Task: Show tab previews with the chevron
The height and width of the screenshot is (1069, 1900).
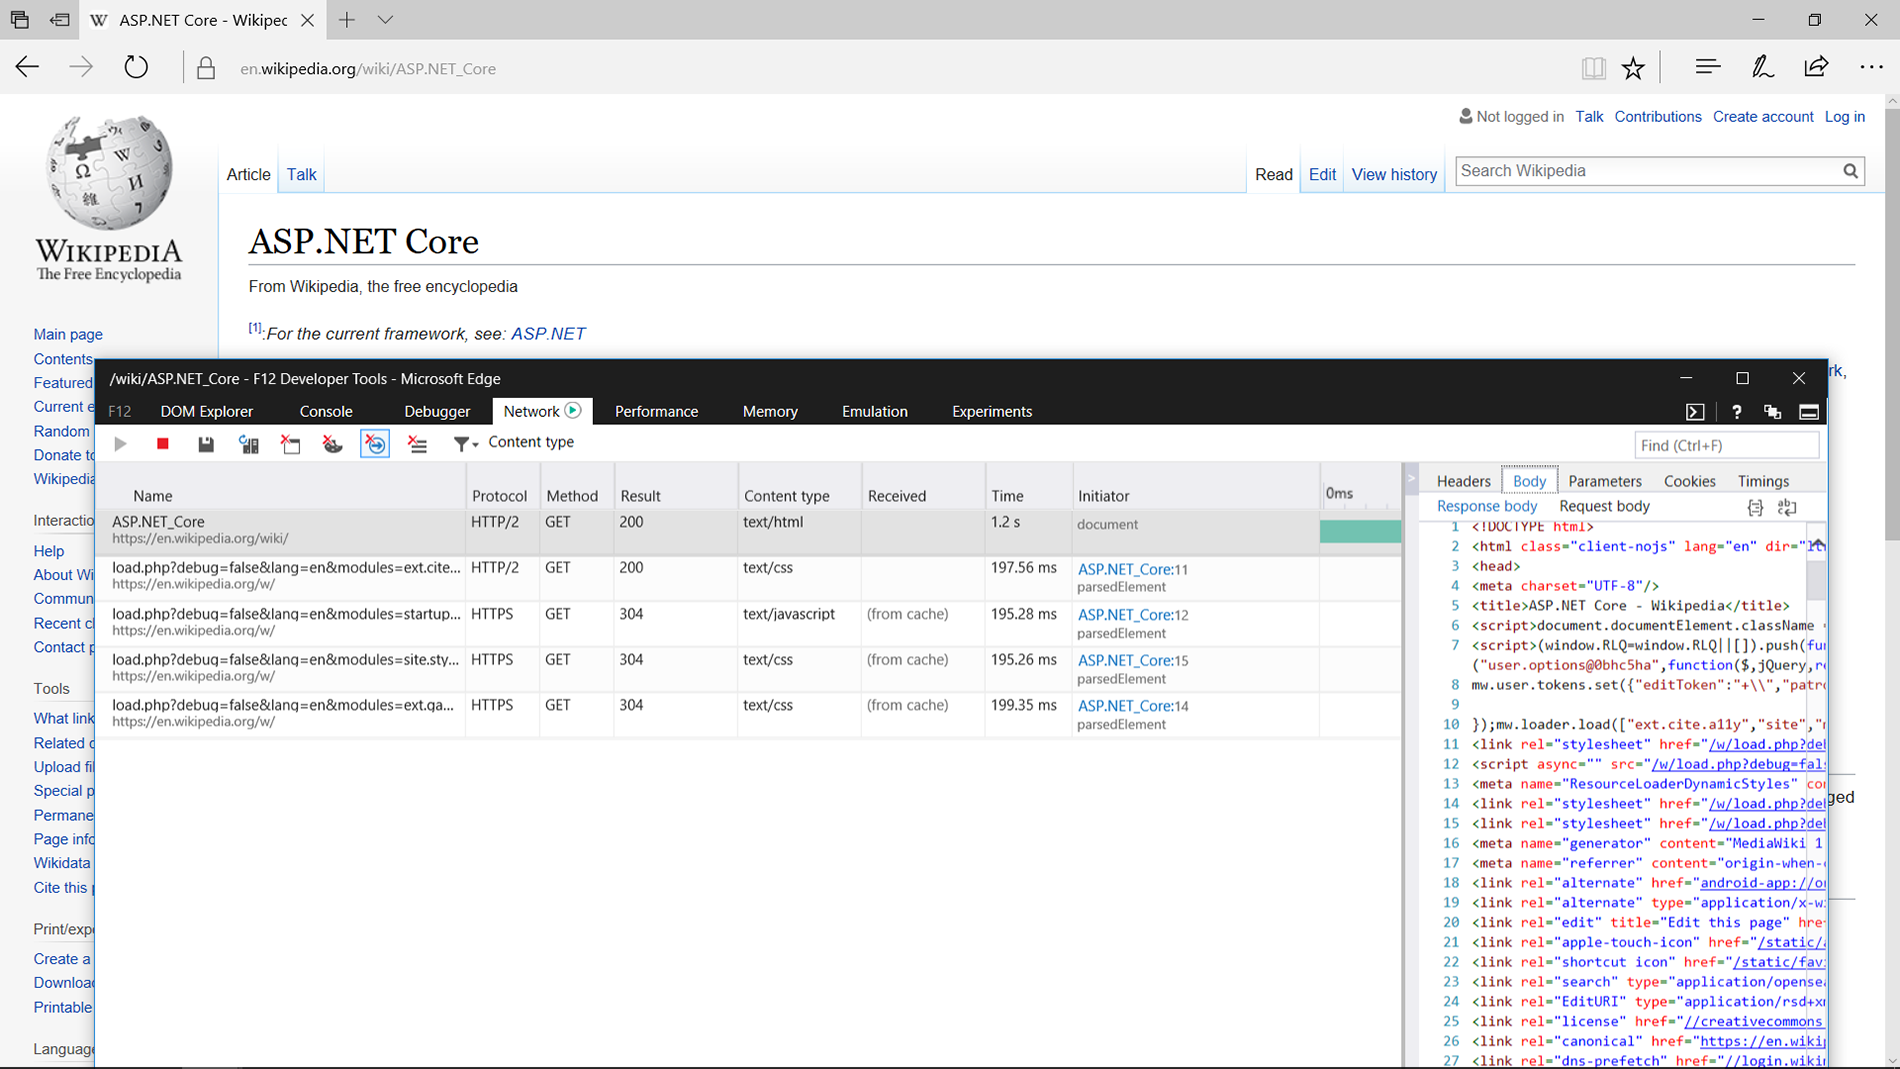Action: (385, 20)
